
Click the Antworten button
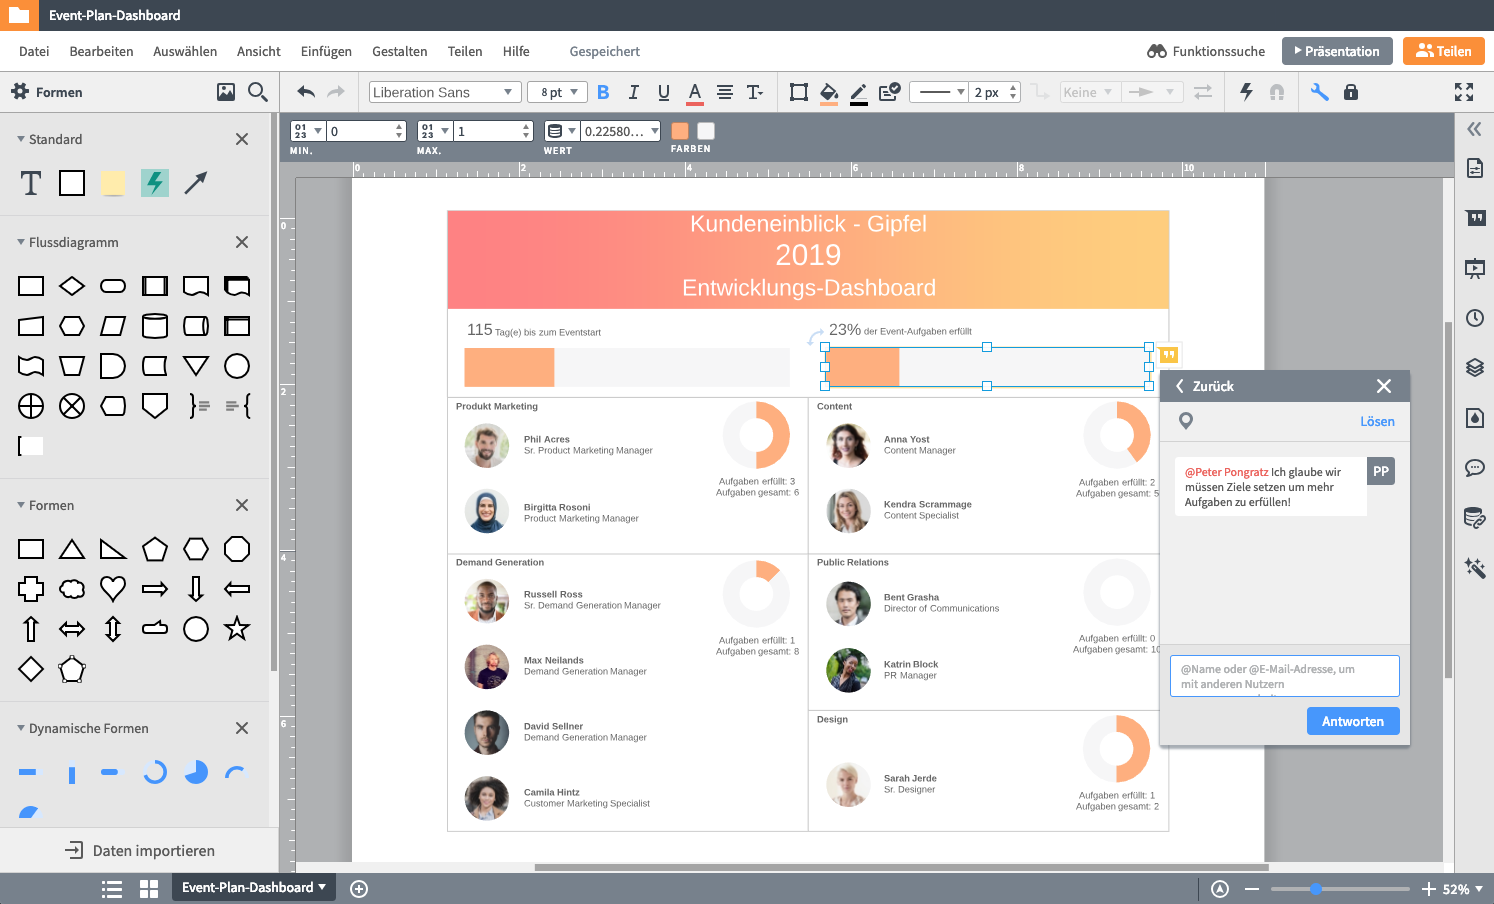(x=1352, y=721)
